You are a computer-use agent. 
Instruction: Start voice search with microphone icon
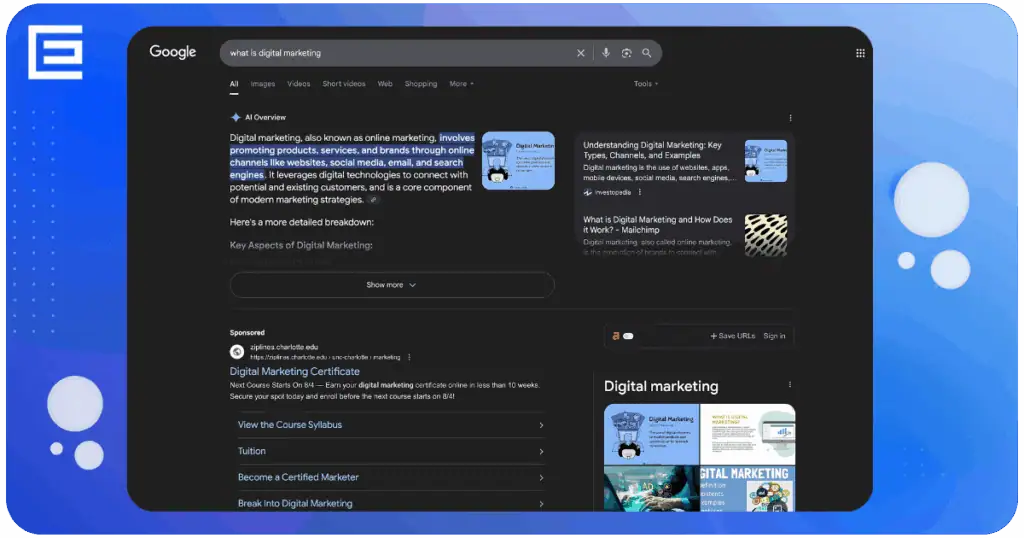tap(606, 53)
